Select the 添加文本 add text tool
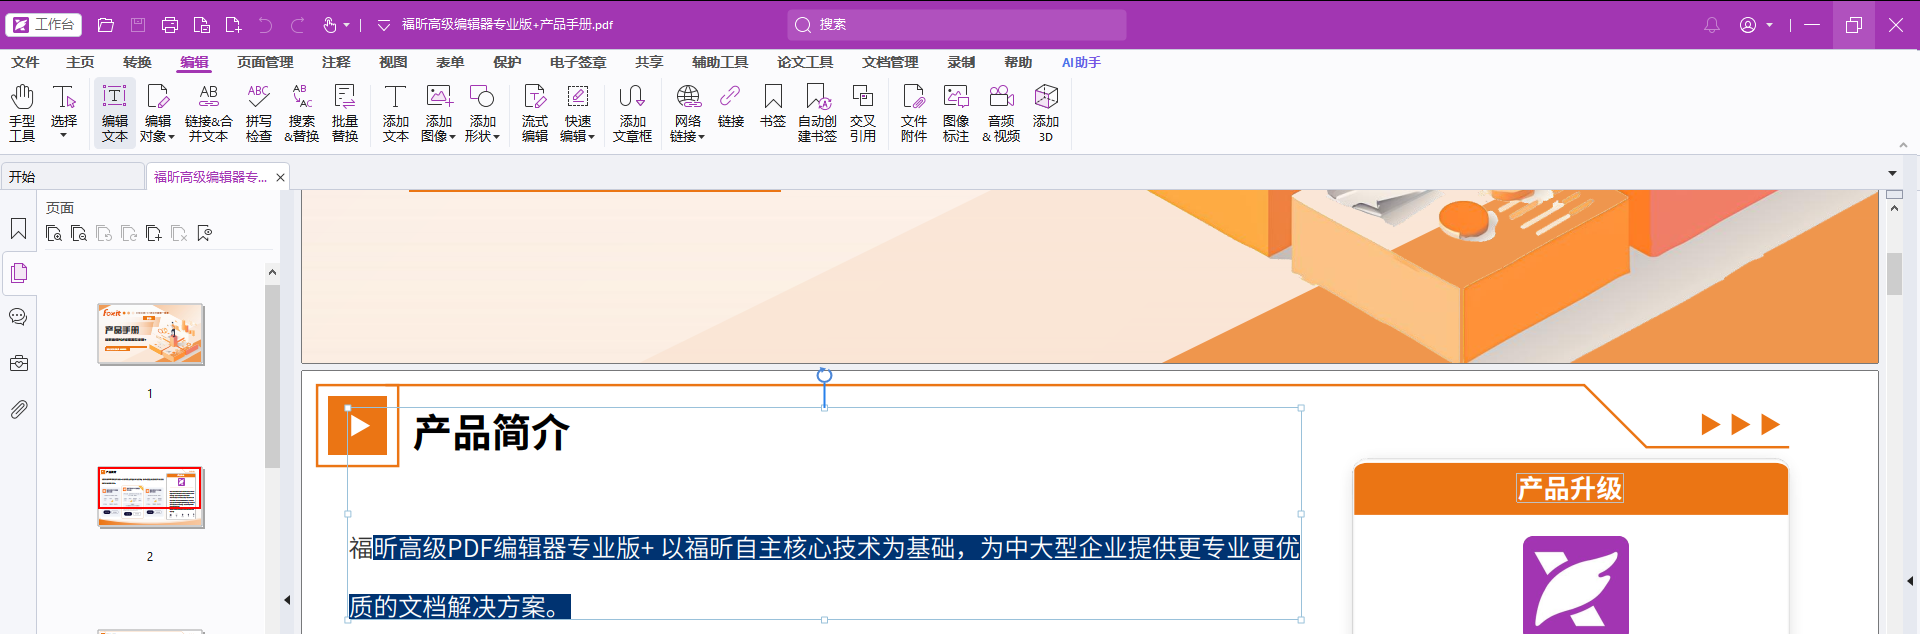This screenshot has height=634, width=1920. (396, 113)
